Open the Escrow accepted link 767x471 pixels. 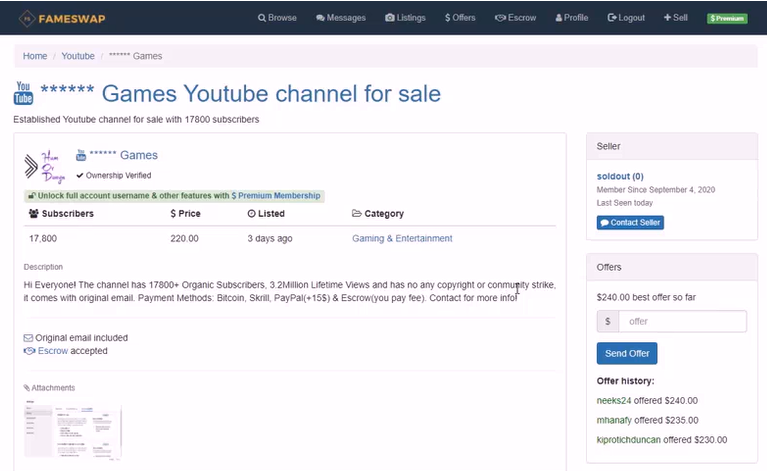coord(53,351)
